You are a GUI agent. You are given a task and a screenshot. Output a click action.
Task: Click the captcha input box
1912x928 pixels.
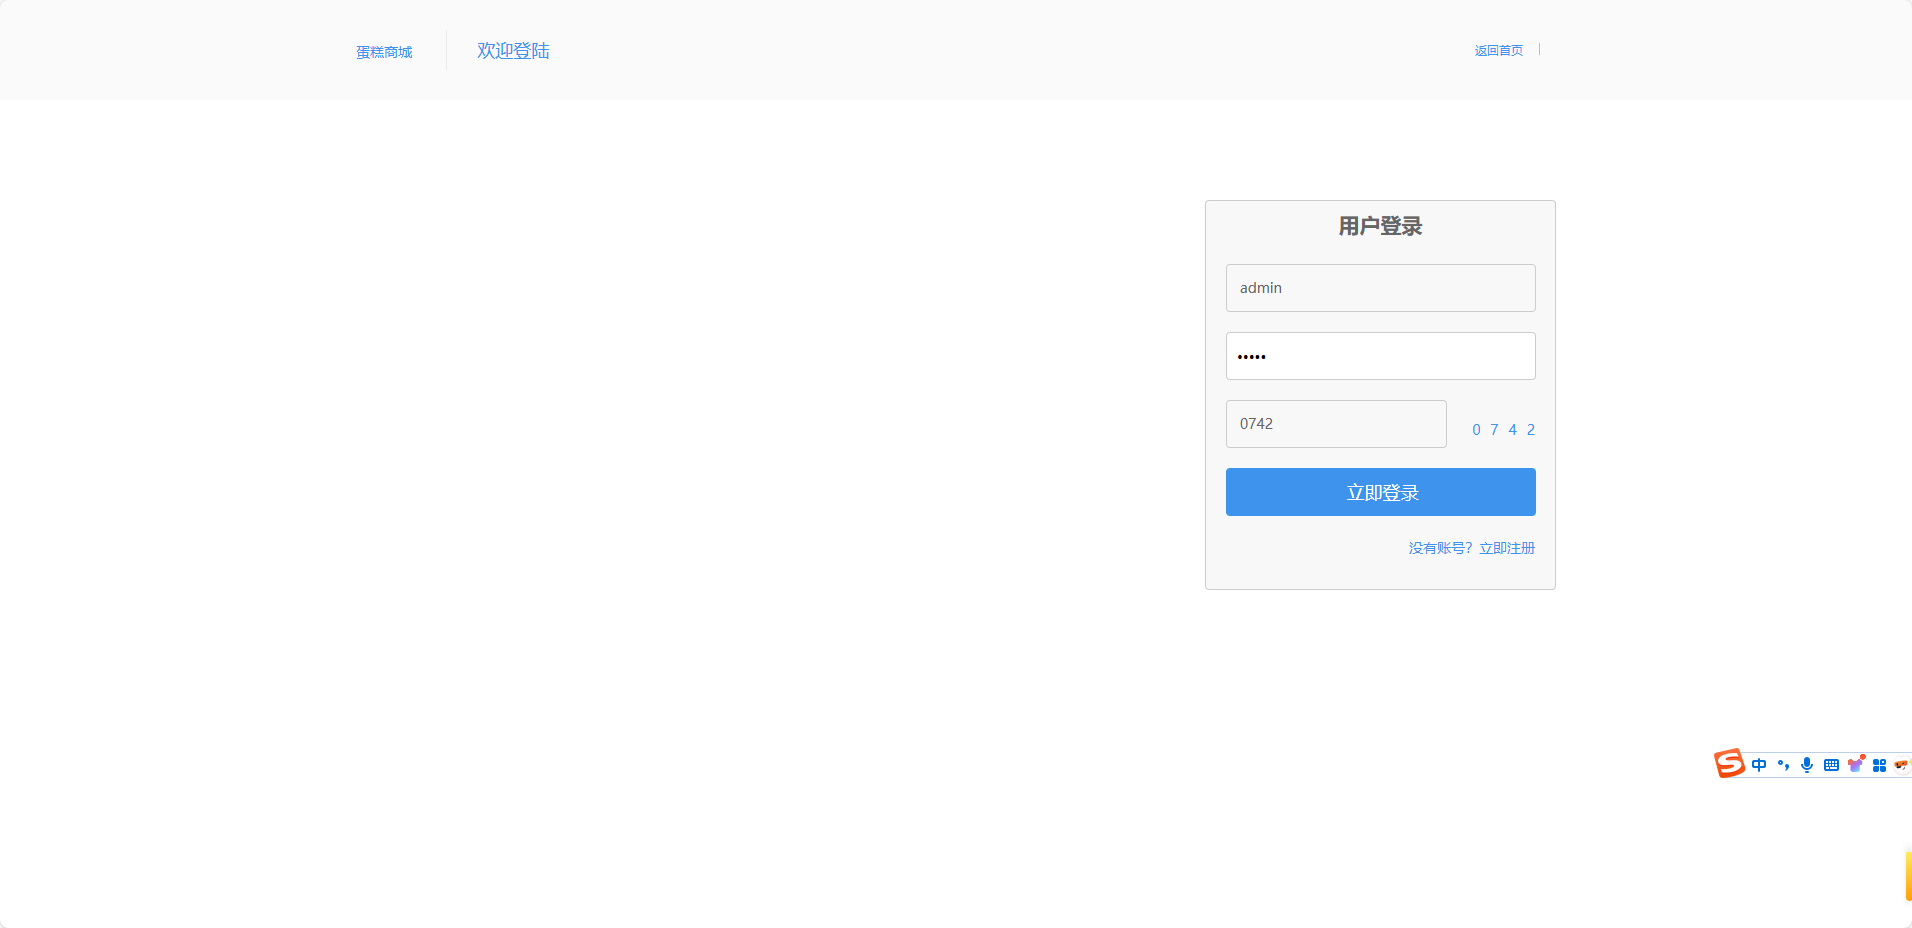pos(1336,423)
